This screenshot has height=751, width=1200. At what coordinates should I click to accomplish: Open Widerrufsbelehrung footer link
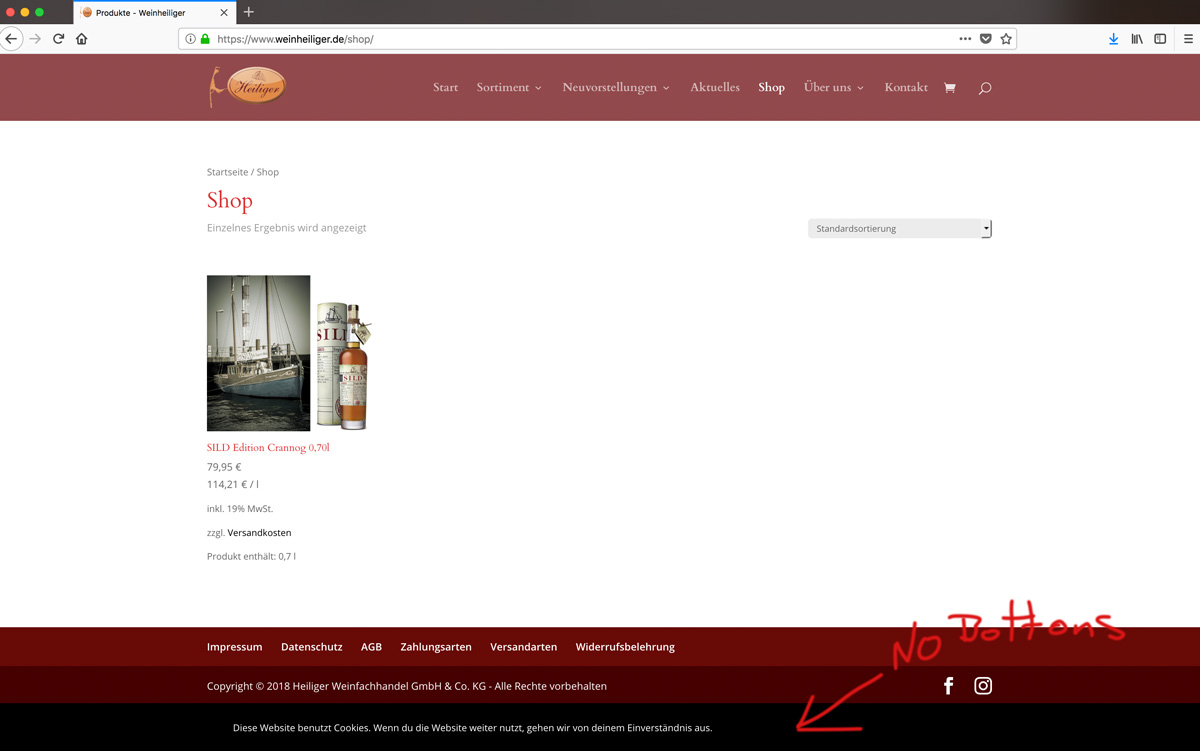coord(625,647)
